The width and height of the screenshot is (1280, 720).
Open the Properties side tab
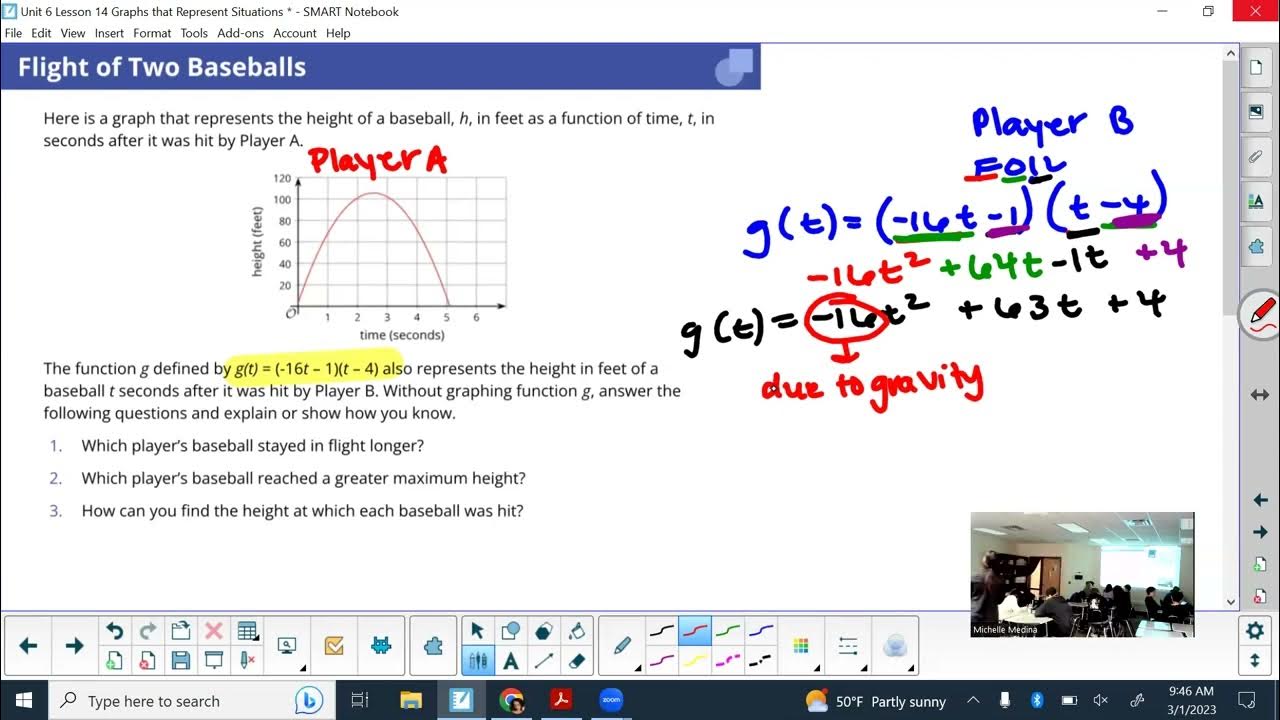click(x=1256, y=201)
